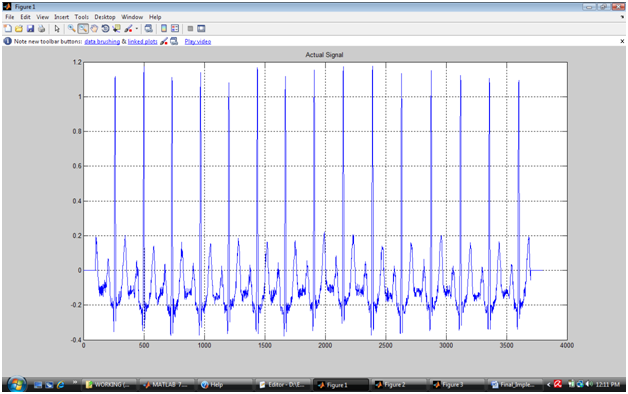Click the "Play video" link
The image size is (628, 394).
point(198,41)
